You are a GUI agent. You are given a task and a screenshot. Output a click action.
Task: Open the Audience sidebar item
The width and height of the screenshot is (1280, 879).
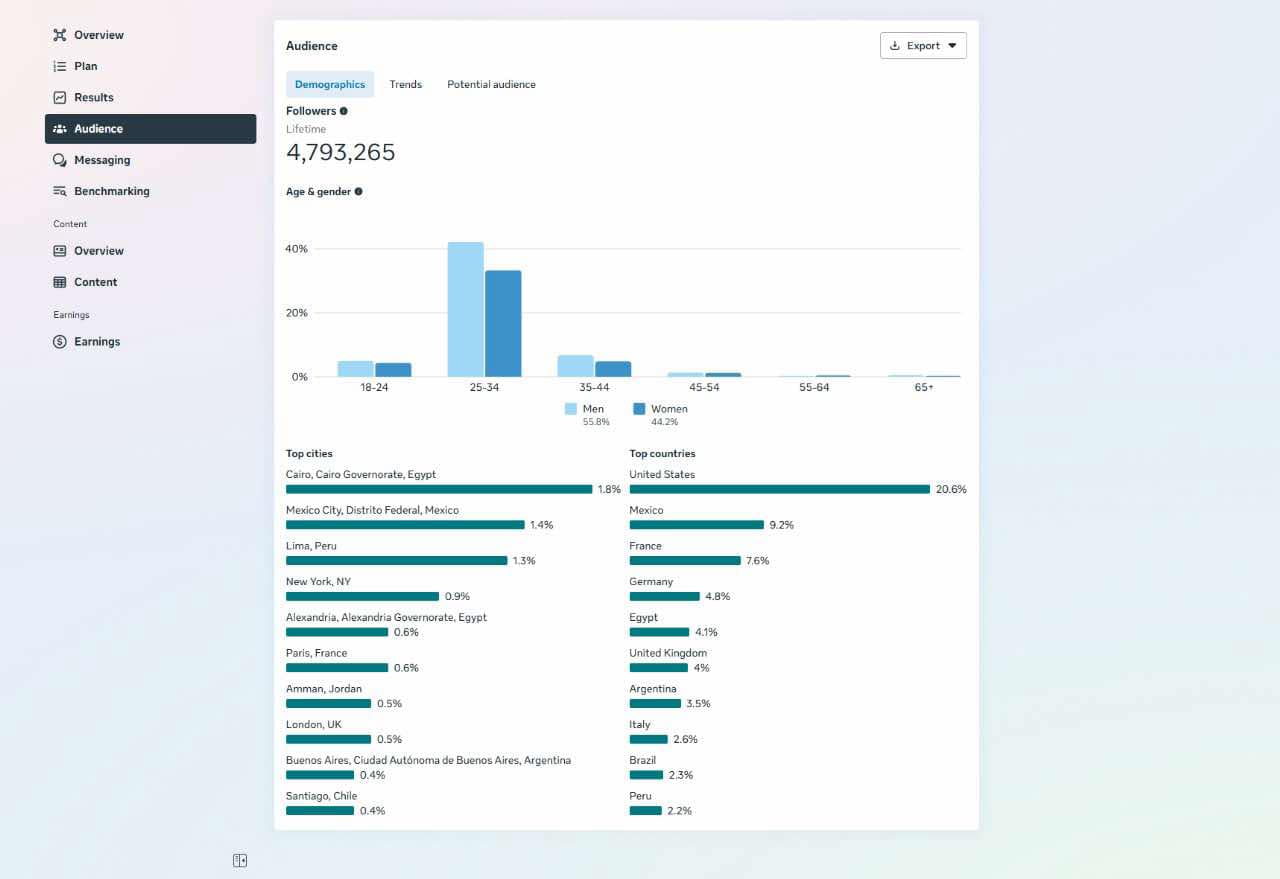(x=150, y=129)
